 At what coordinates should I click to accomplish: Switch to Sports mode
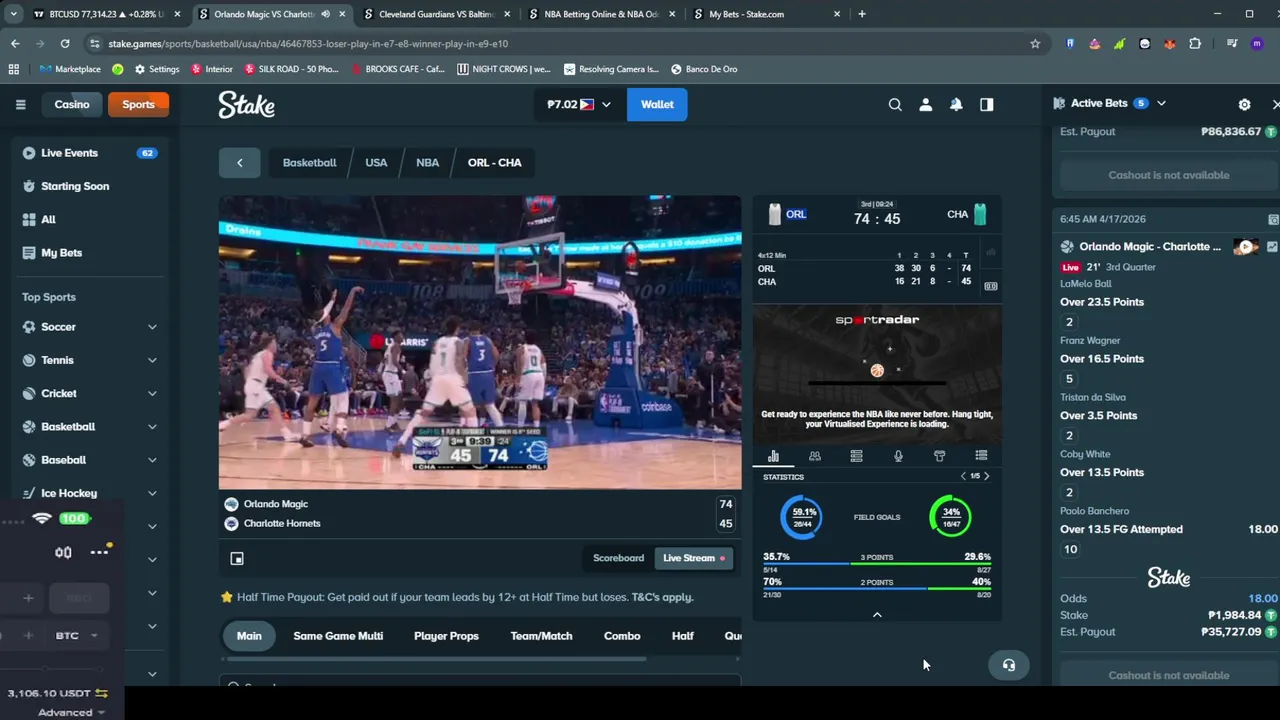138,104
